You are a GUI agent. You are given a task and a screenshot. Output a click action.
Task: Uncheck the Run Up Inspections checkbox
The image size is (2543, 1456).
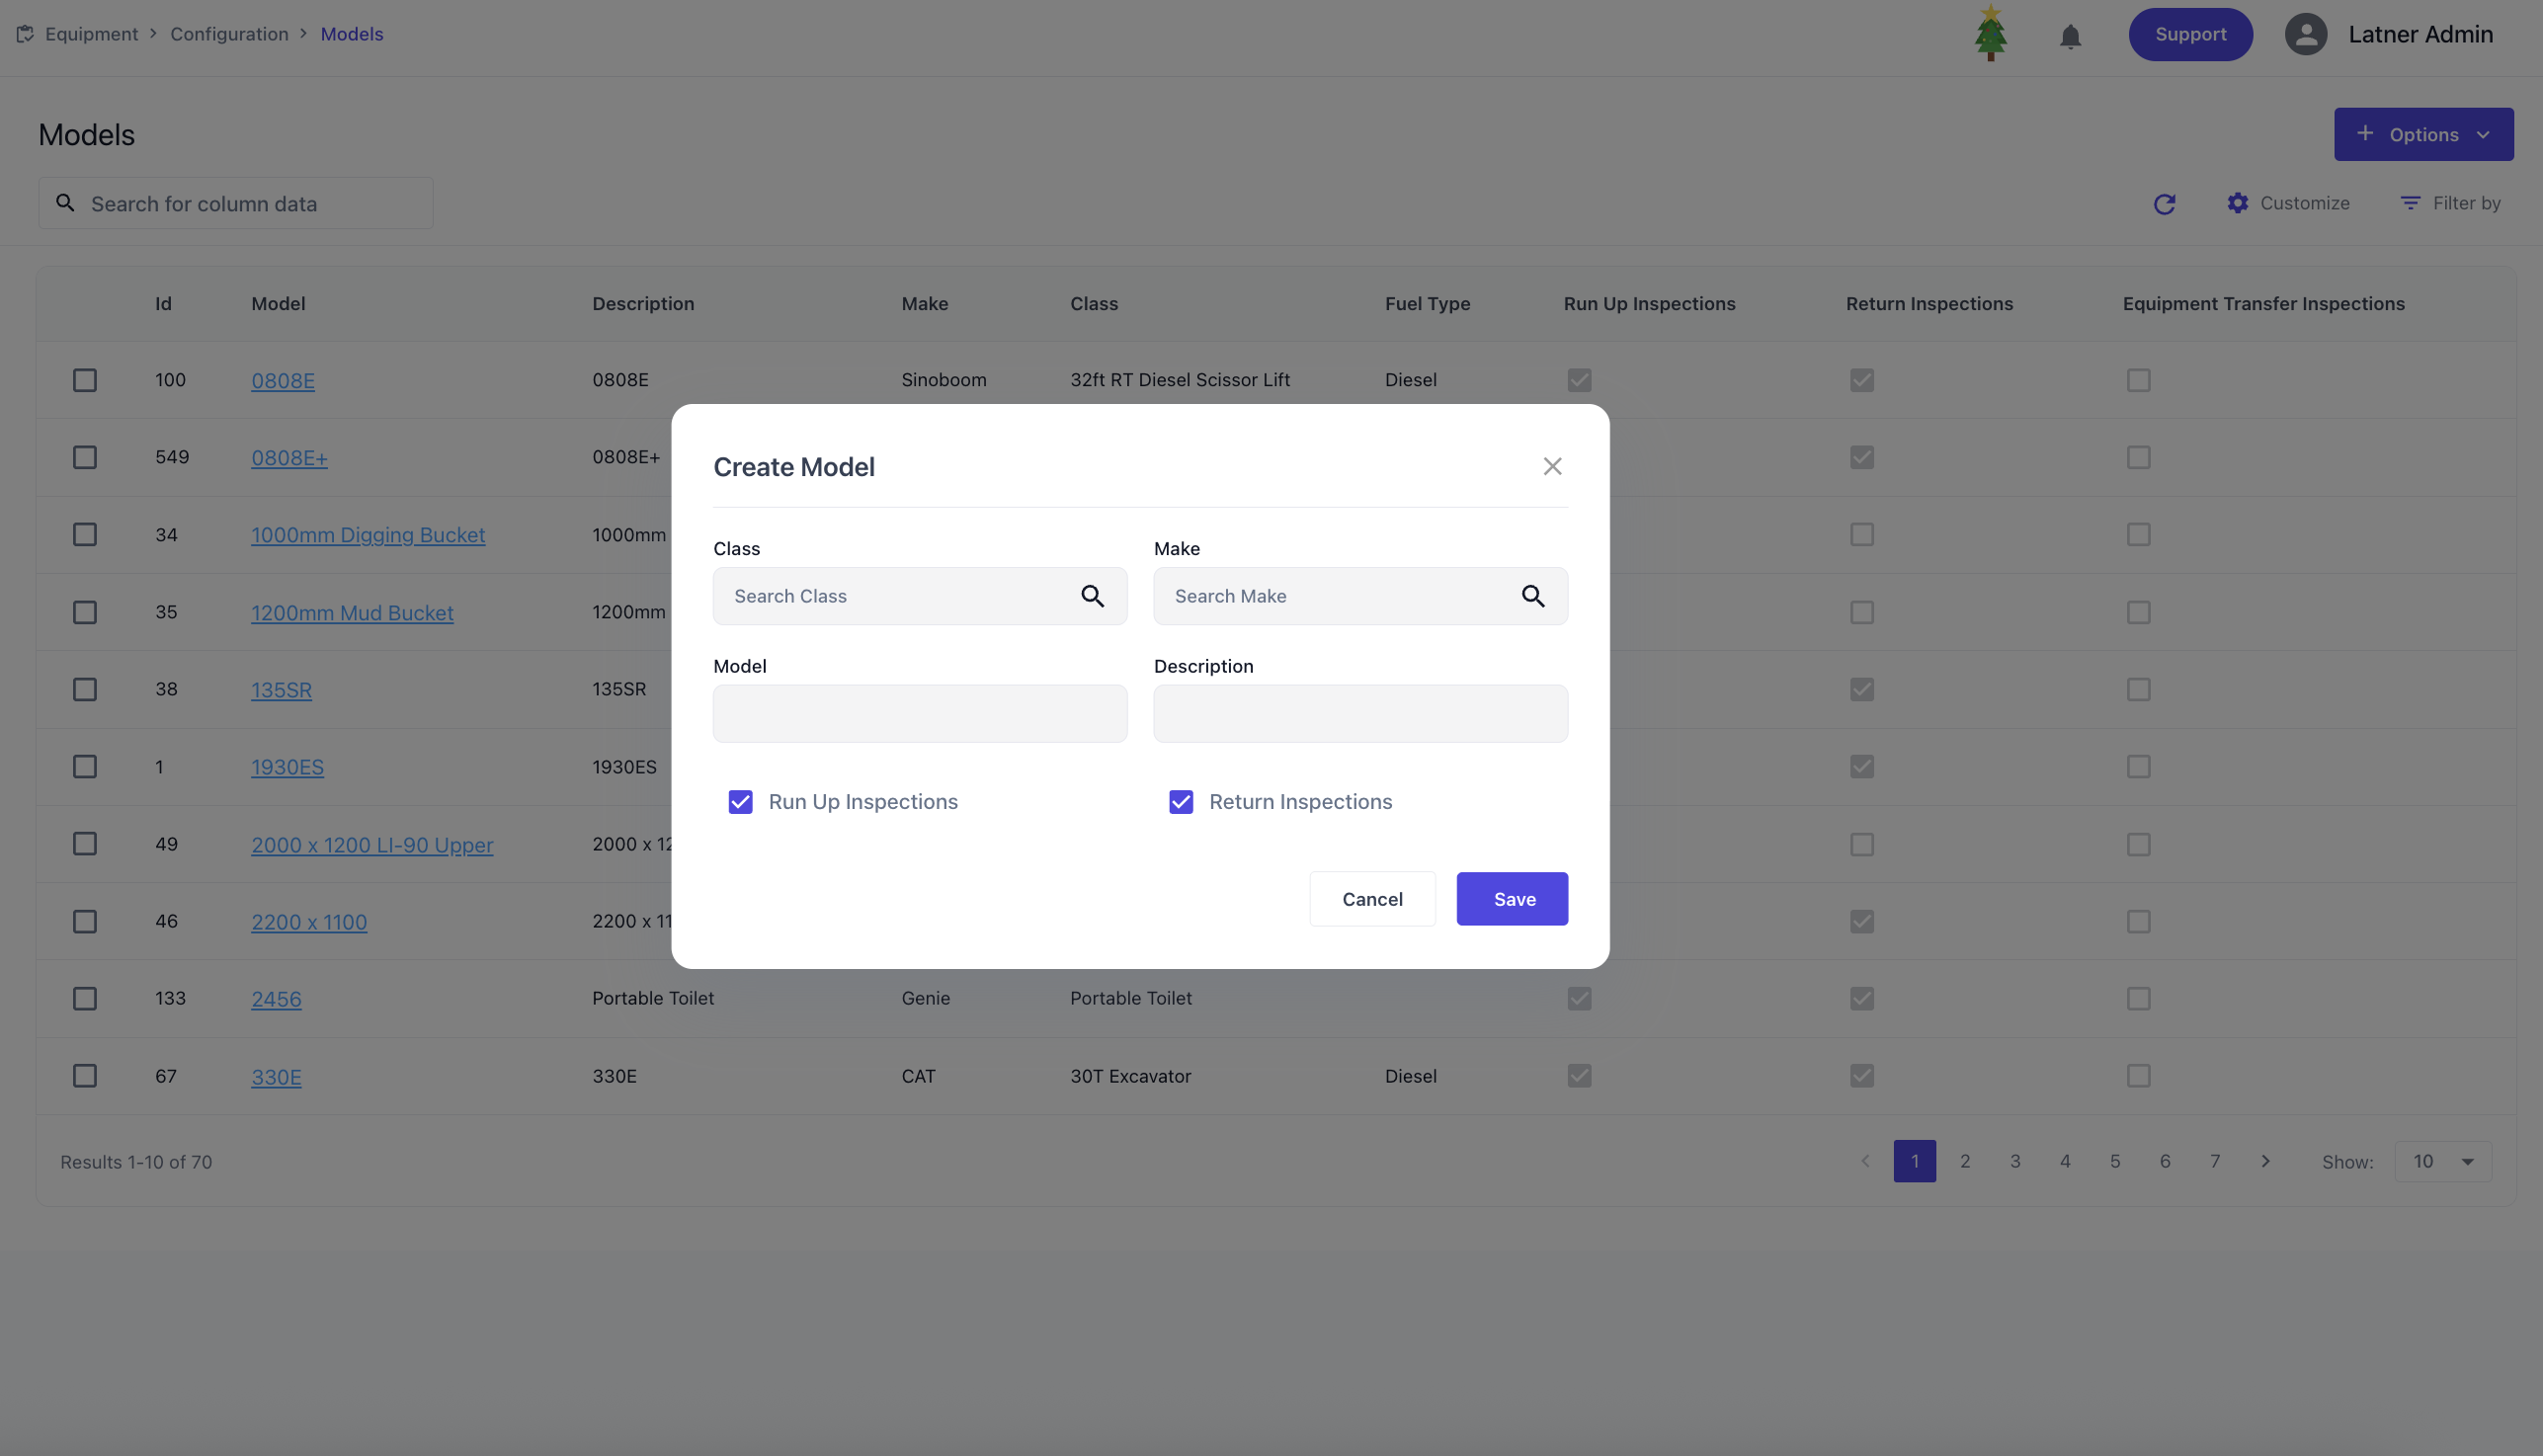740,802
